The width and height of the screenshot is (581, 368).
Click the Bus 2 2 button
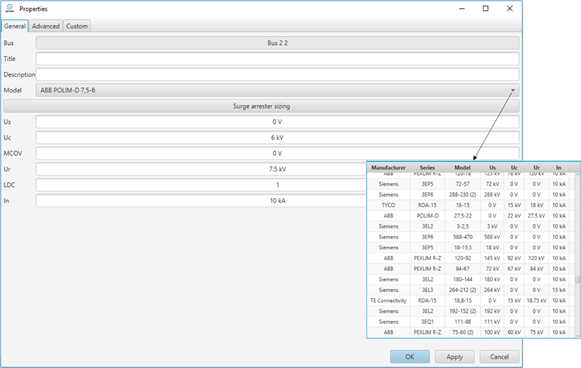pyautogui.click(x=277, y=43)
